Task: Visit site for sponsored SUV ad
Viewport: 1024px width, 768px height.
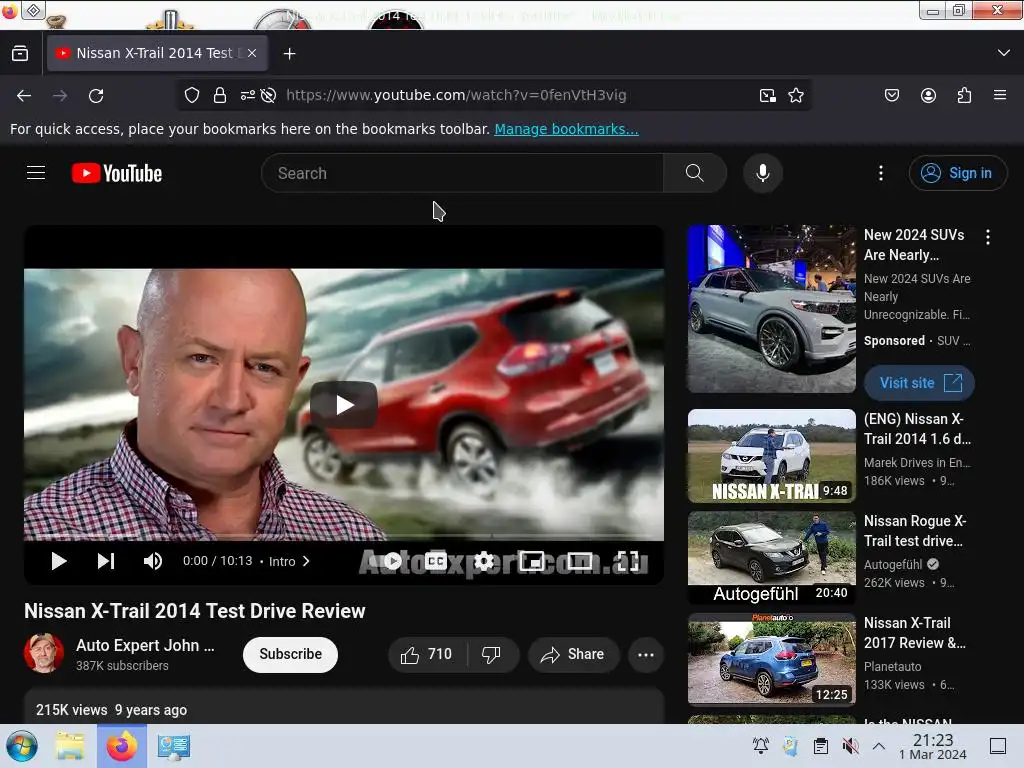Action: click(920, 383)
